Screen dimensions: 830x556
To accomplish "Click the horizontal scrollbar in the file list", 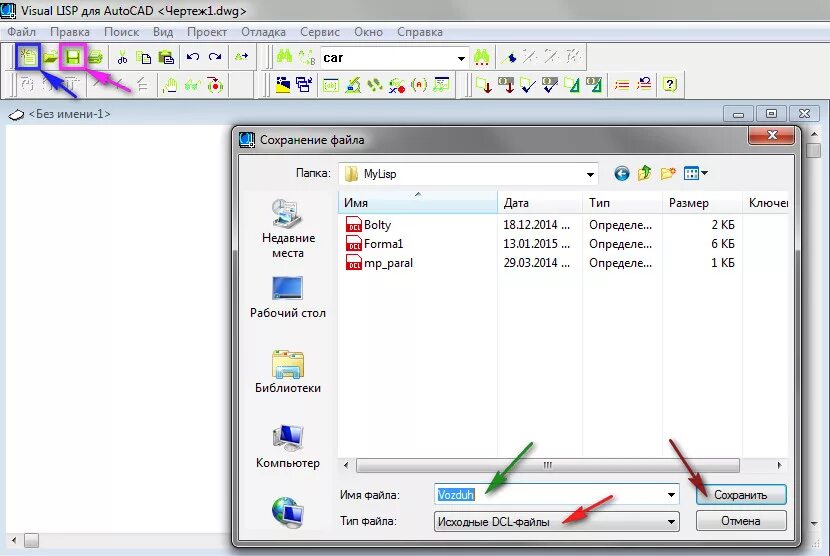I will [547, 465].
